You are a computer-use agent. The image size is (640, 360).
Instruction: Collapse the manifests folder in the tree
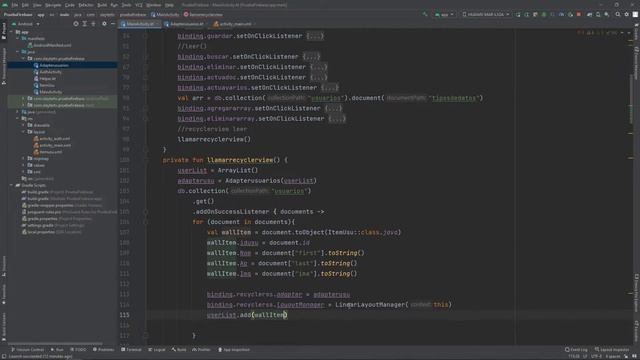[x=18, y=38]
